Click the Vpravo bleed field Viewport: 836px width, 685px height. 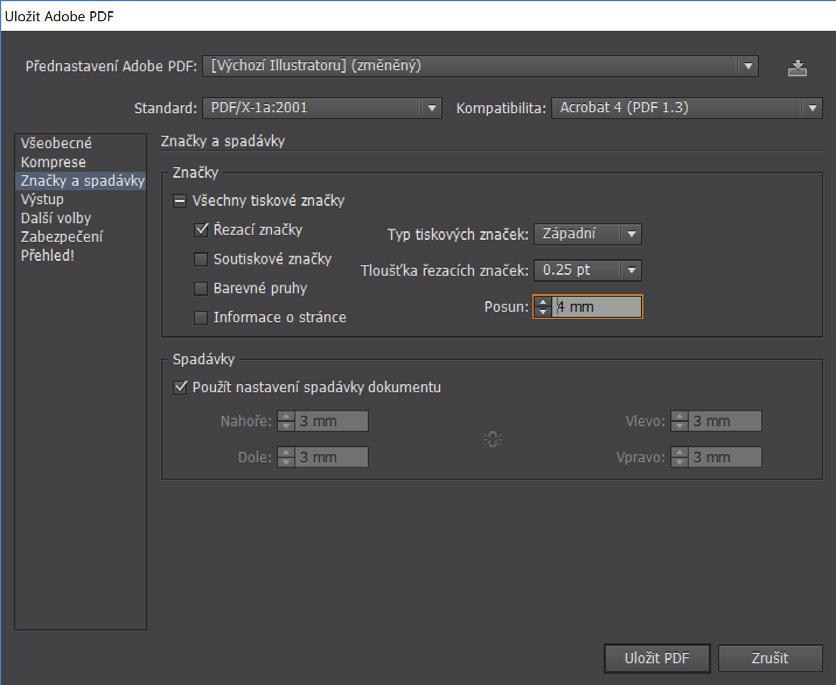click(x=725, y=457)
